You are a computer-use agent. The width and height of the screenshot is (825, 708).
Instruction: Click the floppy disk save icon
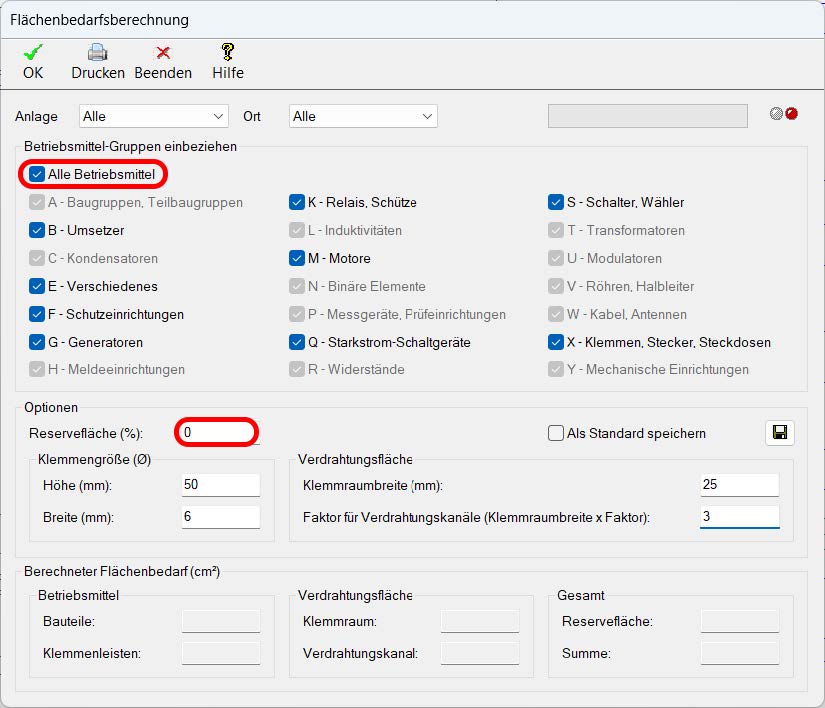pos(780,433)
